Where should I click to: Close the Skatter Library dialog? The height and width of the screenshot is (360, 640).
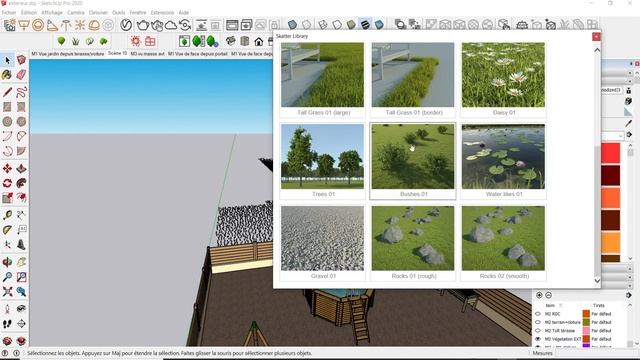(596, 37)
